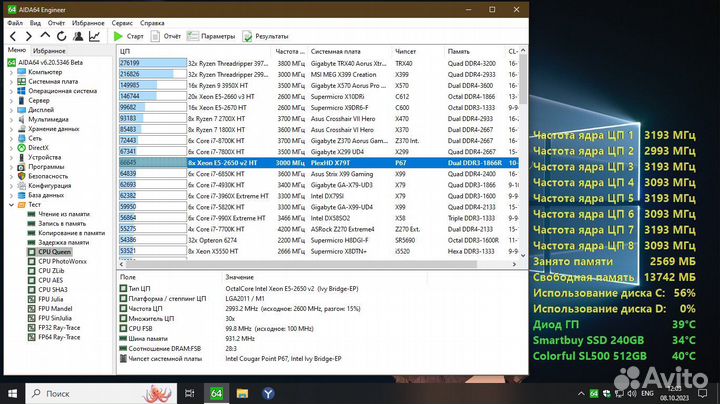Open the Отчёт menu in menu bar
This screenshot has width=720, height=404.
(56, 23)
